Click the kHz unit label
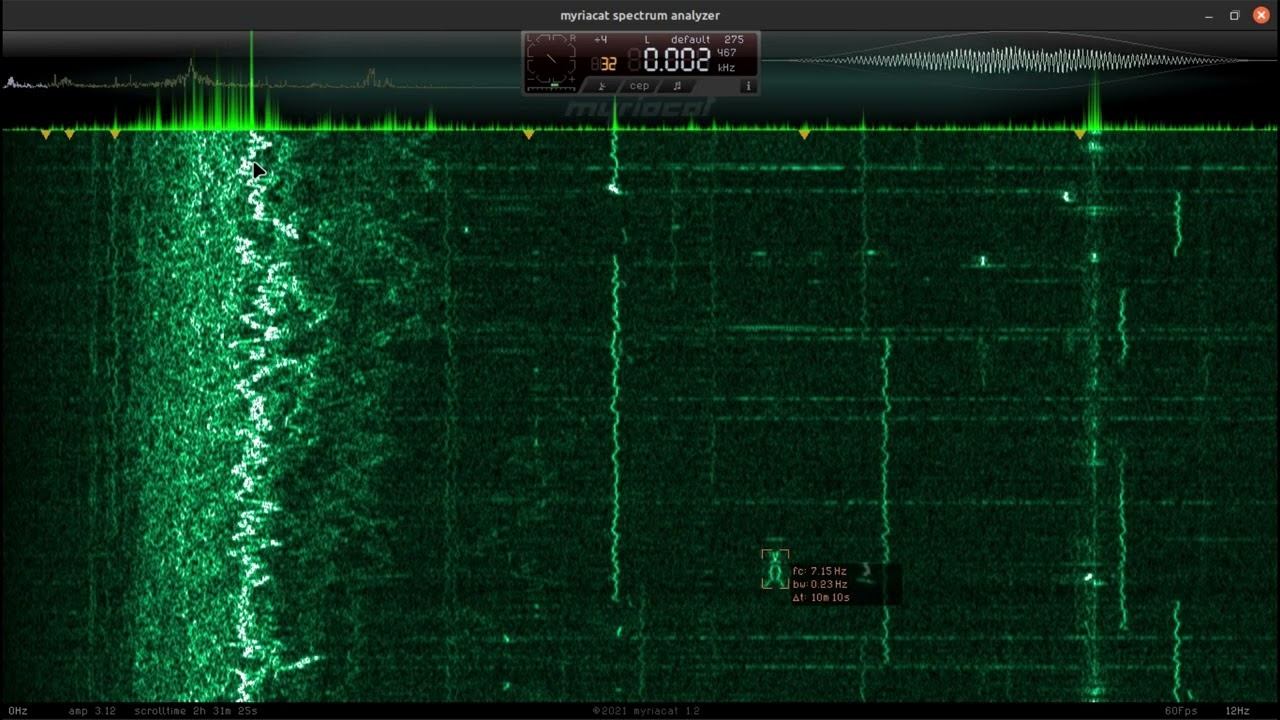The image size is (1280, 720). pos(726,68)
